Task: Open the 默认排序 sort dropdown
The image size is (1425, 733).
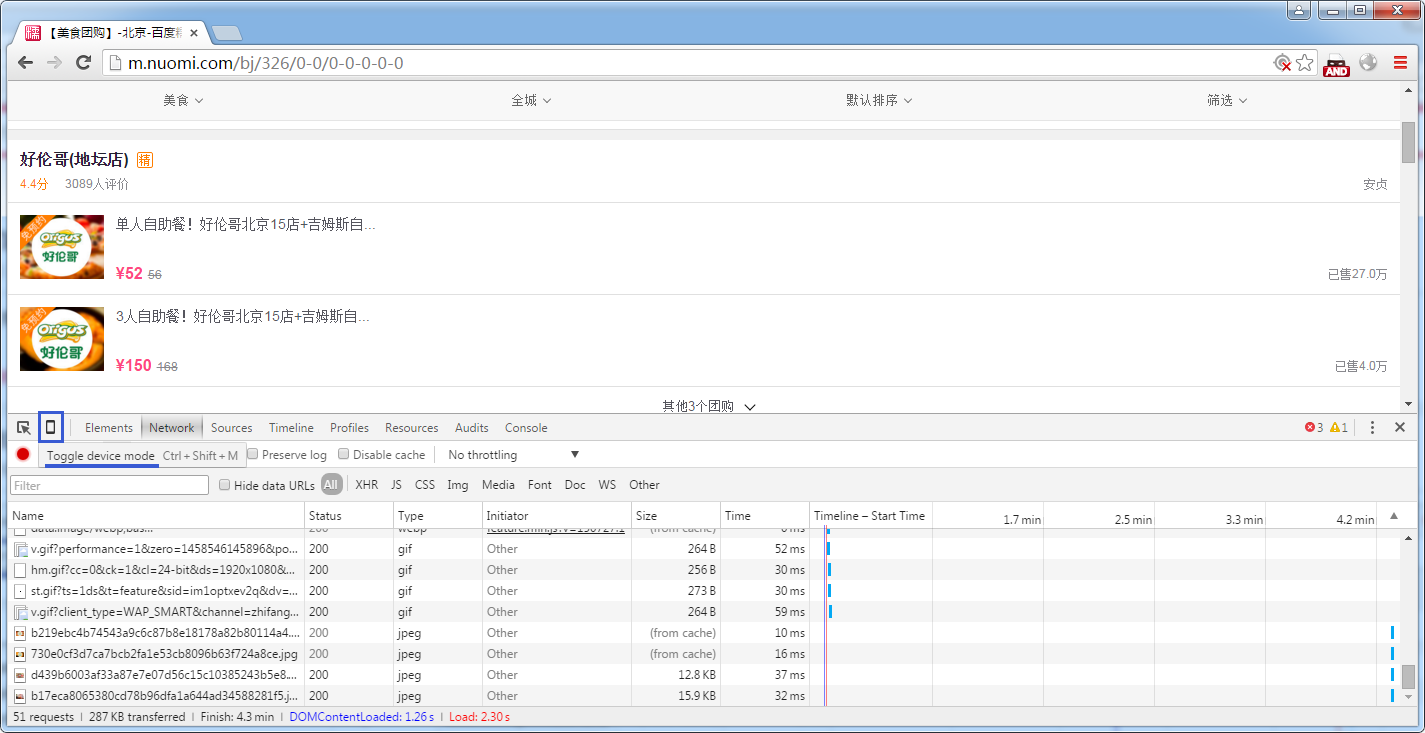Action: (x=879, y=100)
